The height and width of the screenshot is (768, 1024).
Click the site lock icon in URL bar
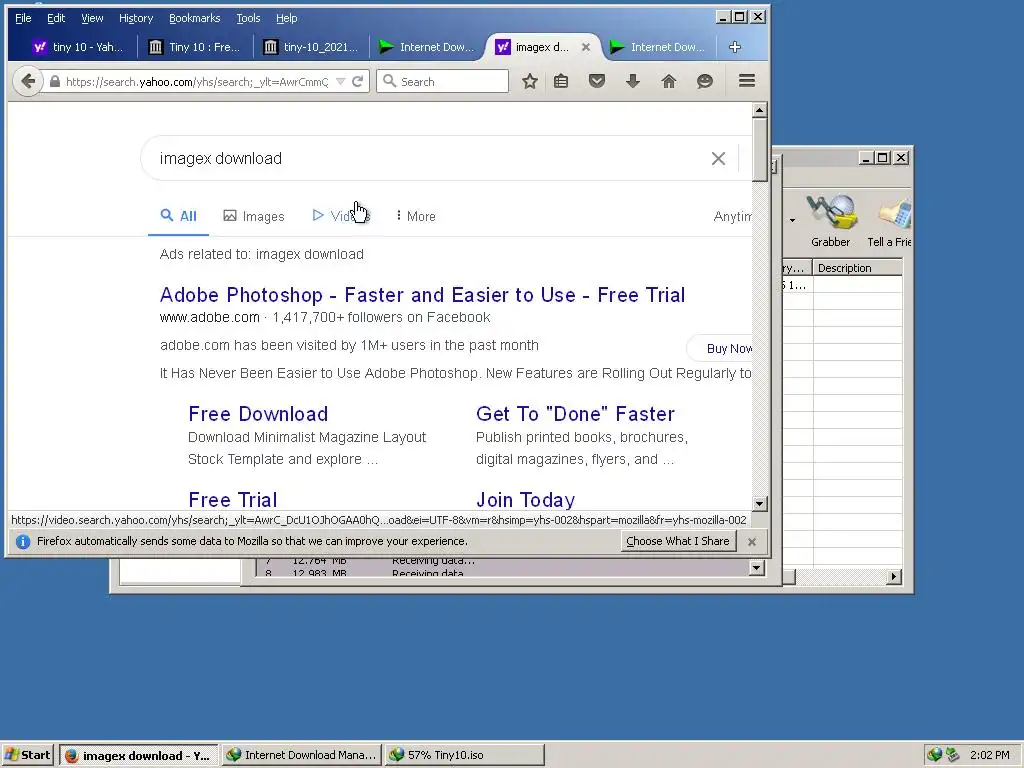point(55,82)
